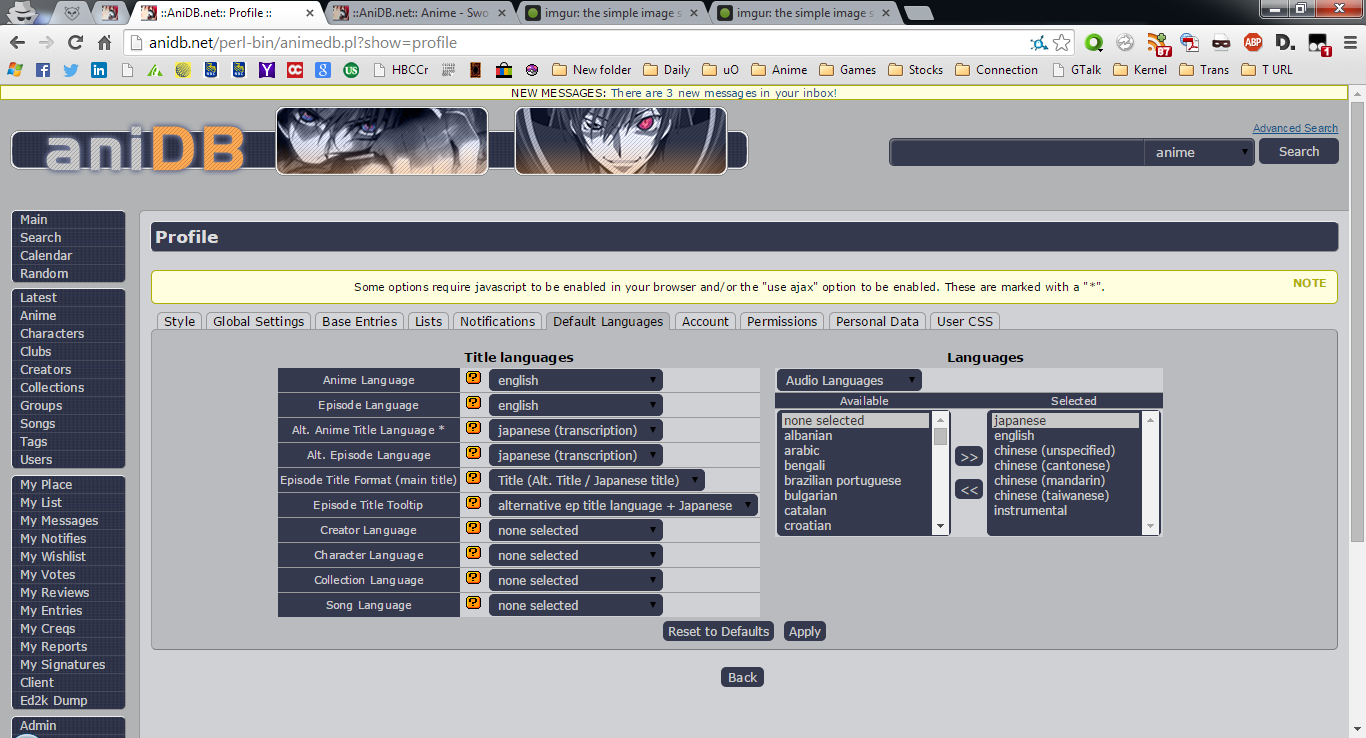
Task: Open the Anime Language dropdown
Action: [x=575, y=380]
